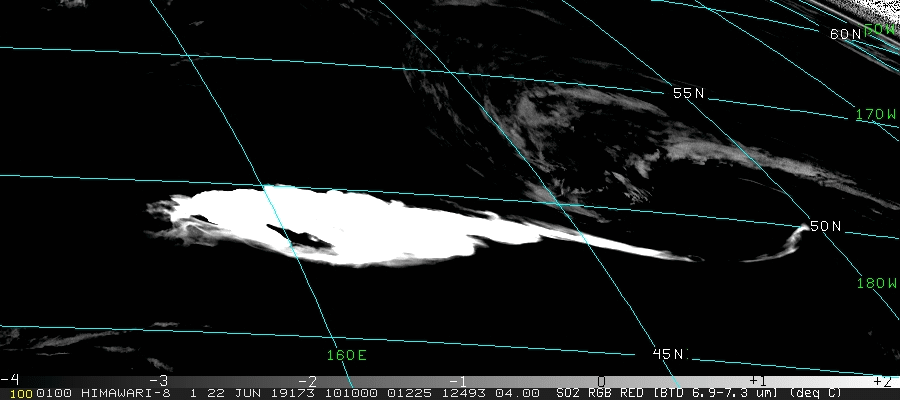Click the -3 tick on the grayscale bar
Viewport: 900px width, 400px height.
click(x=158, y=380)
